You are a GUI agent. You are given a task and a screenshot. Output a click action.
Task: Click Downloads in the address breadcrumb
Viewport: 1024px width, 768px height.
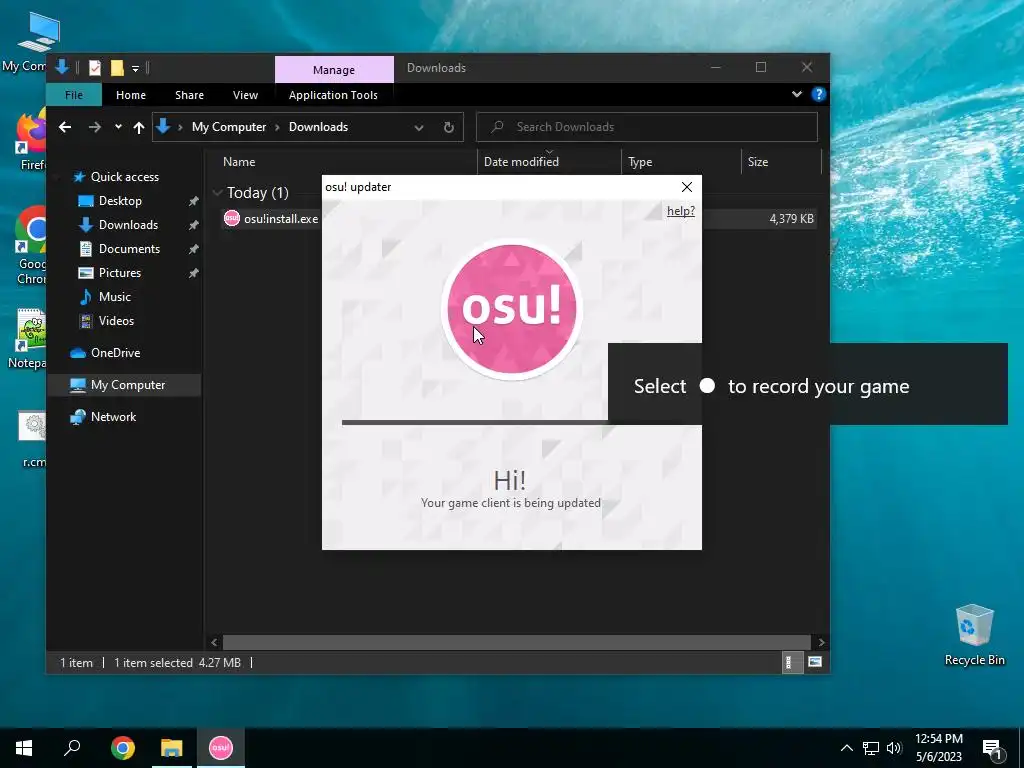(x=318, y=127)
